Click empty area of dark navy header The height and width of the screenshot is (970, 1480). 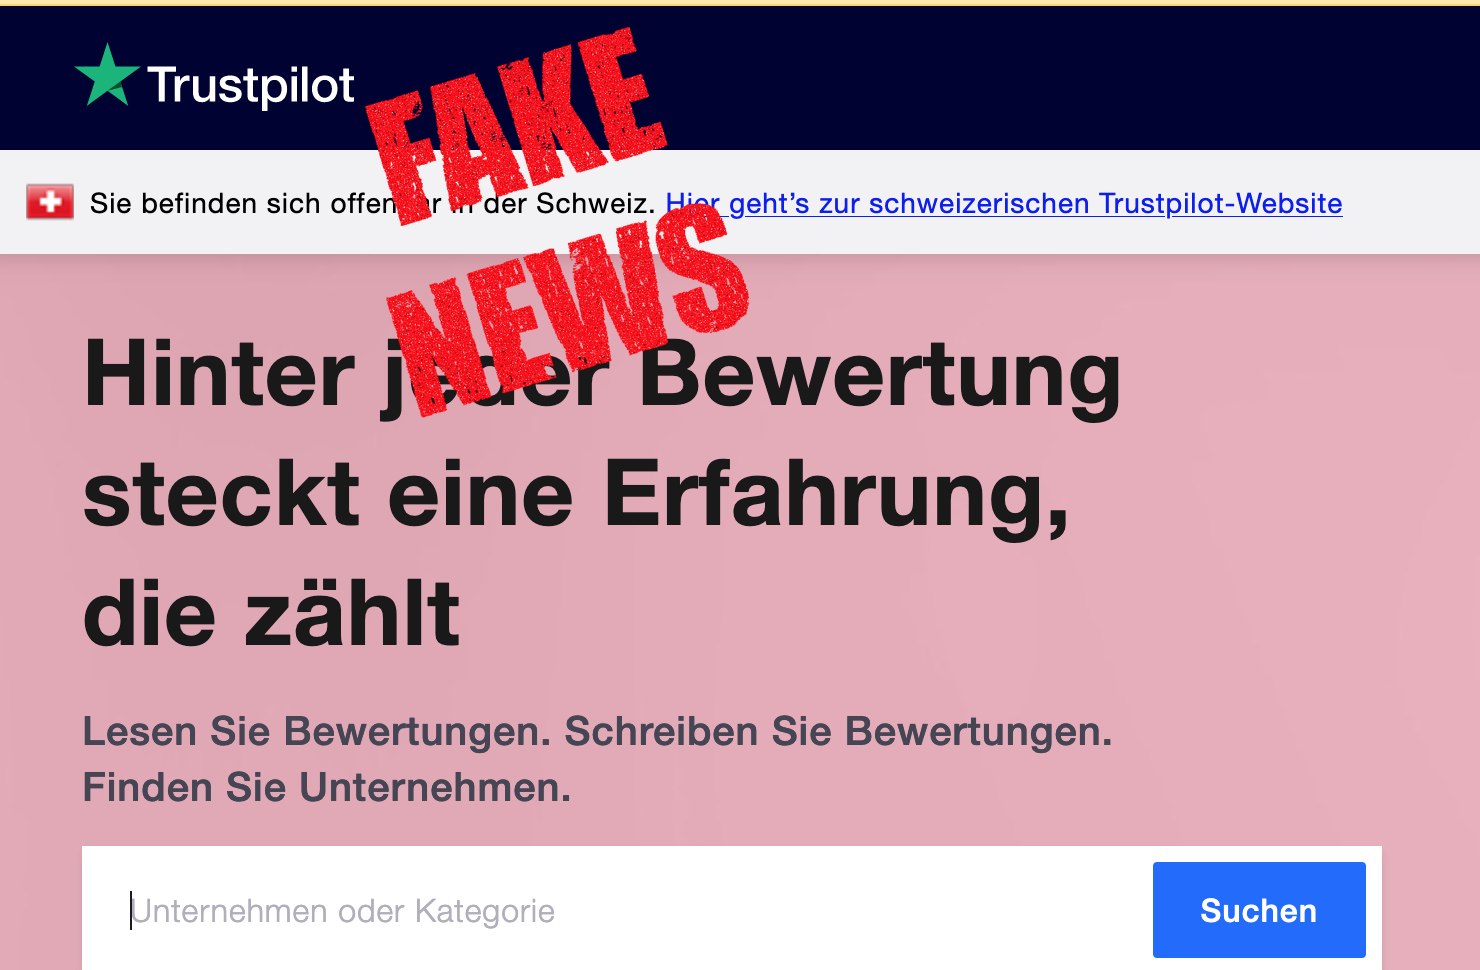[x=1050, y=80]
